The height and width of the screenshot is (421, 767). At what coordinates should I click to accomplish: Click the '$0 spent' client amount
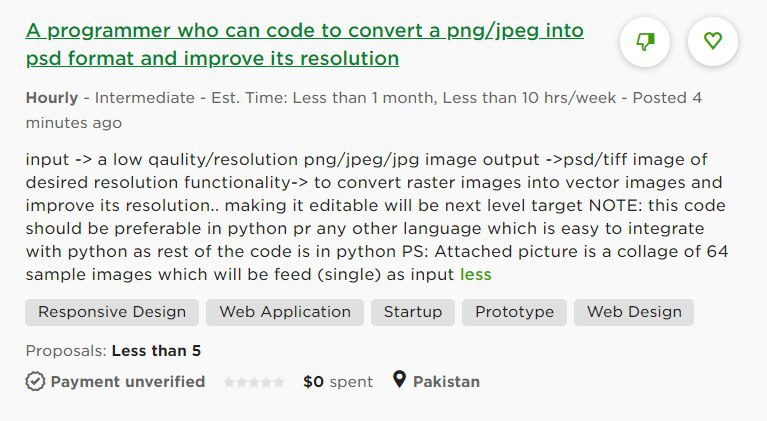tap(338, 382)
